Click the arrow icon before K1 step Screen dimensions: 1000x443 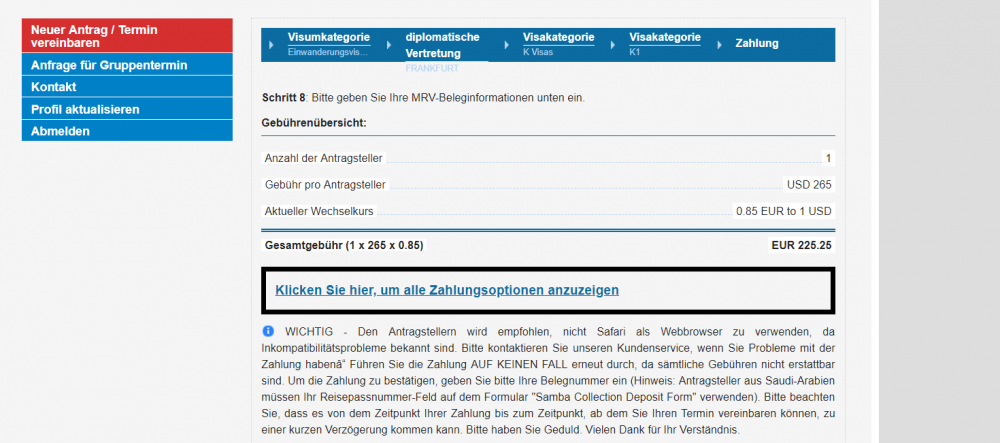pyautogui.click(x=616, y=44)
